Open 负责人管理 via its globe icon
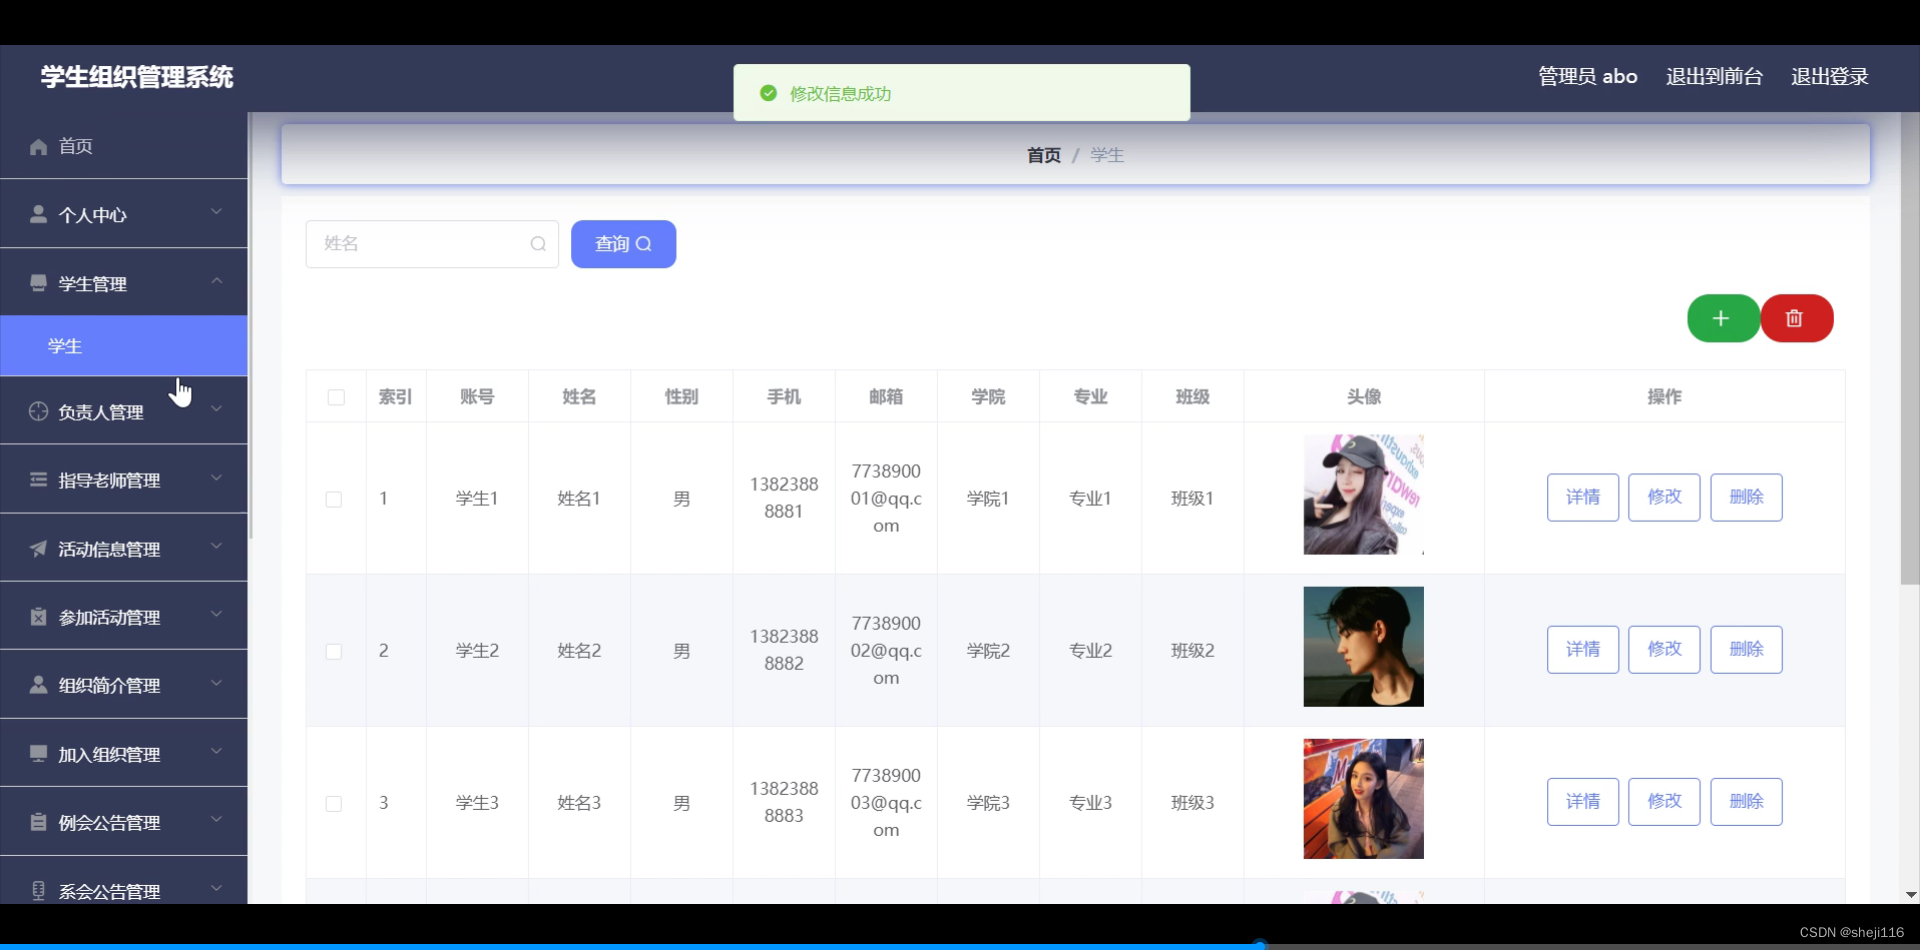This screenshot has height=950, width=1920. 38,411
